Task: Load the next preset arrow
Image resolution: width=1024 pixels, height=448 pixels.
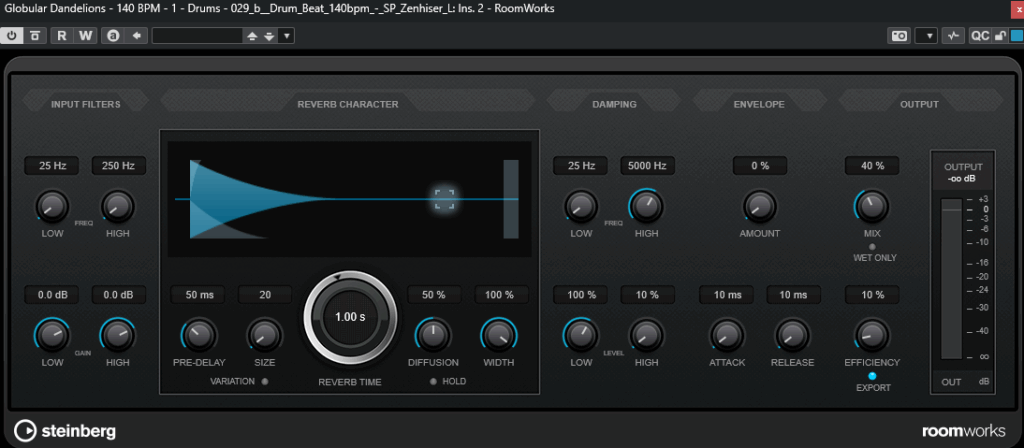Action: click(x=269, y=36)
